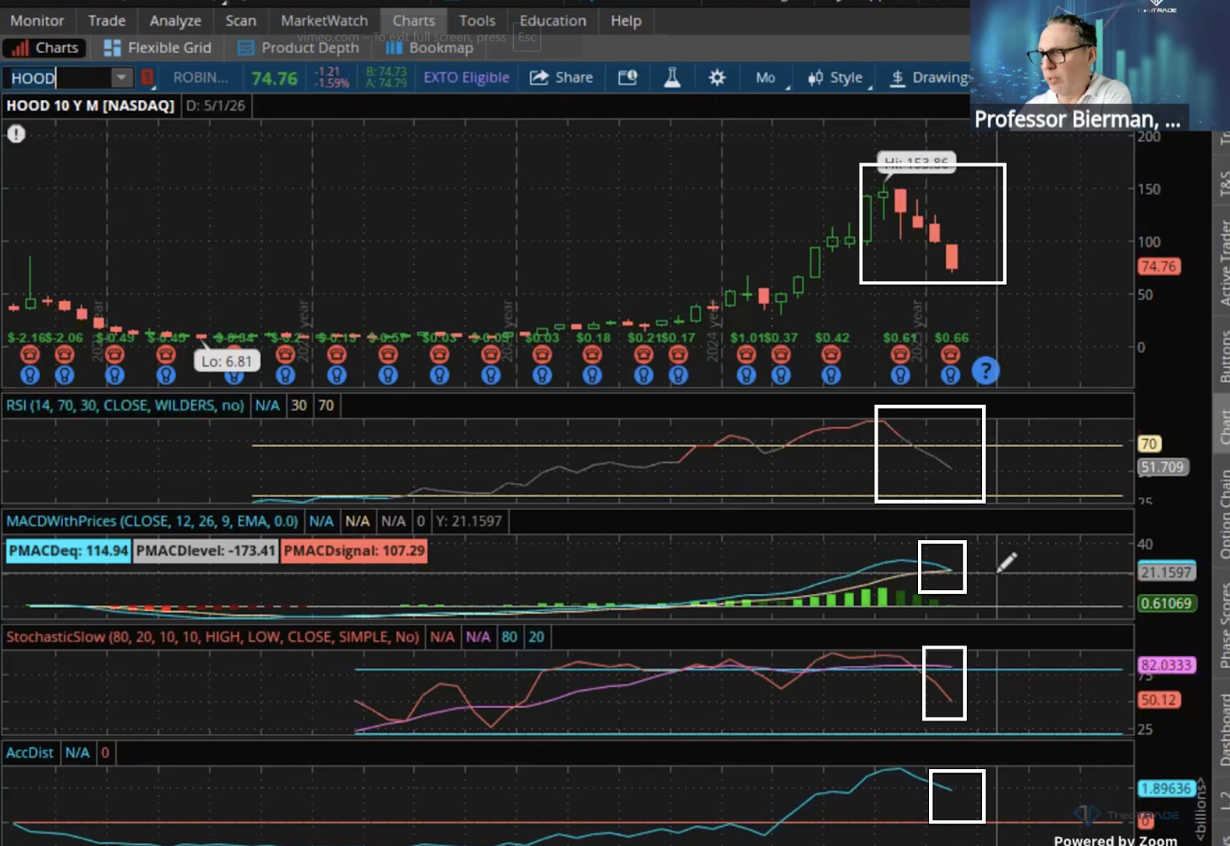Open the Mo timeframe dropdown

click(765, 77)
